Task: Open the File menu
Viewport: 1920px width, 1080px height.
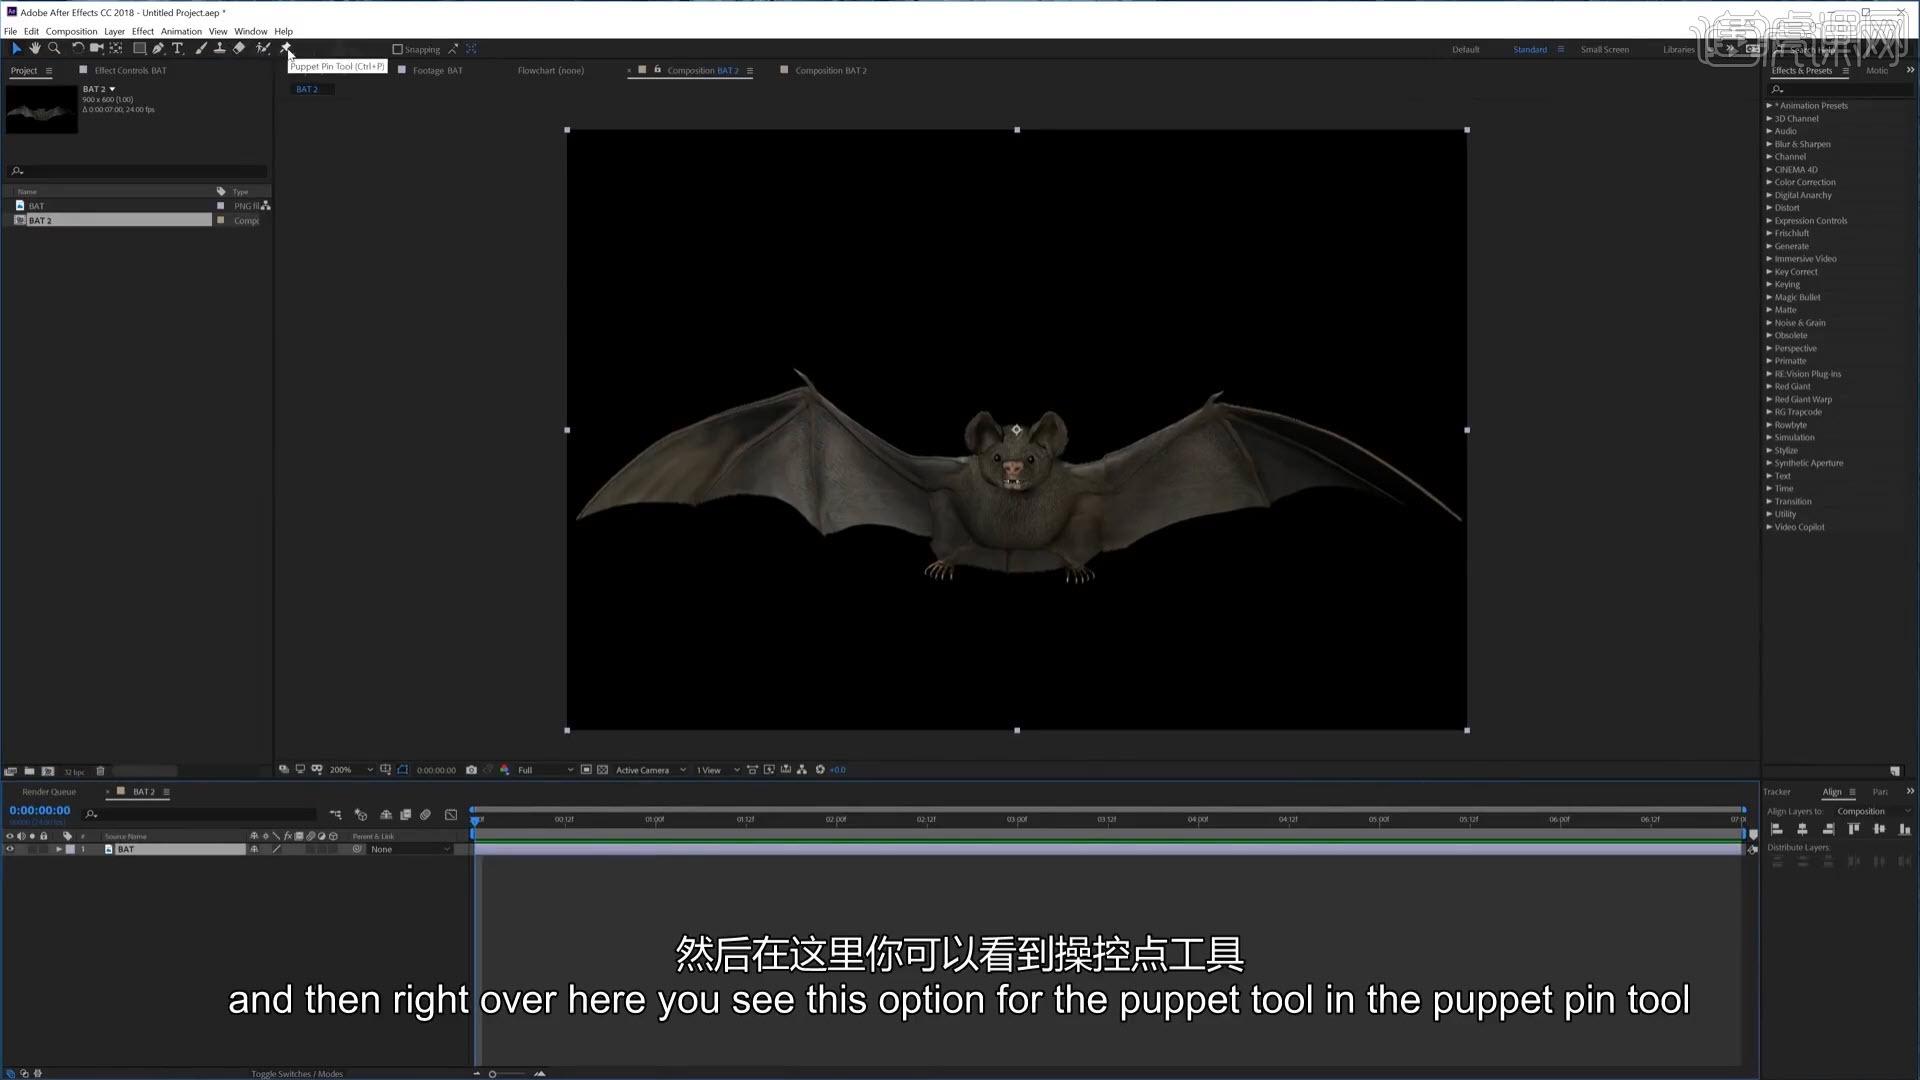Action: pyautogui.click(x=10, y=31)
